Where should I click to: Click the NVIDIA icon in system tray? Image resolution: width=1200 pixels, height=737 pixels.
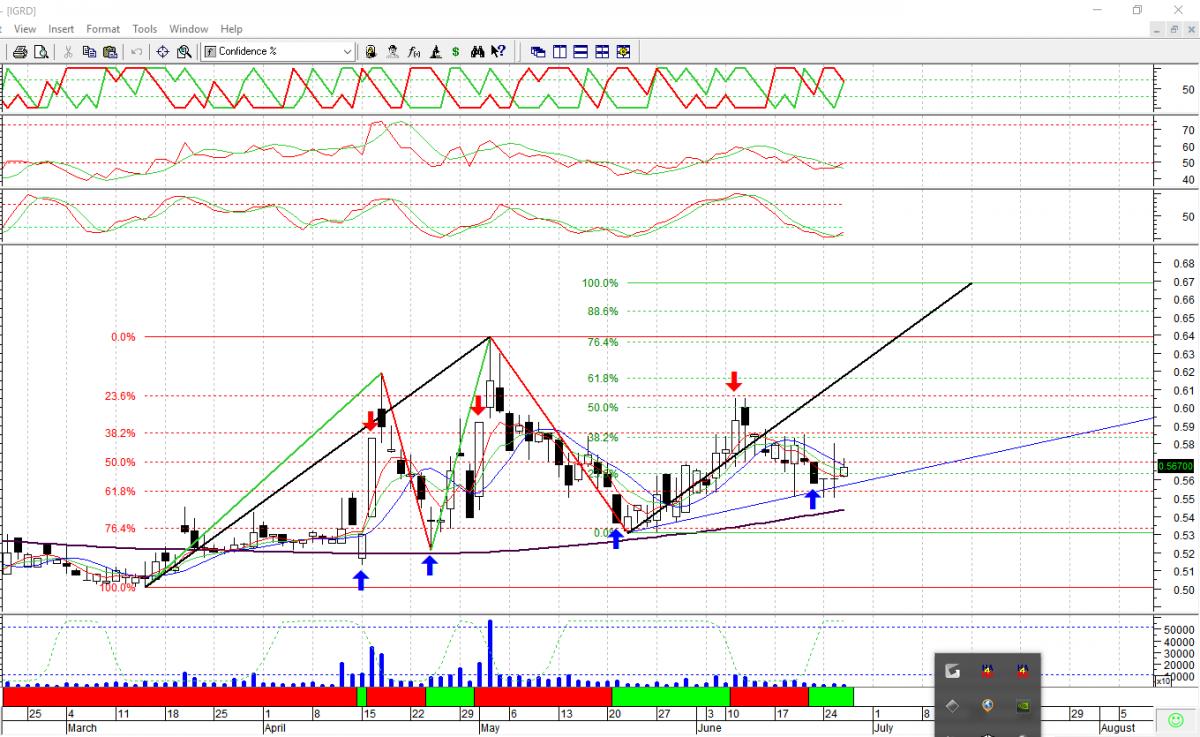click(1022, 705)
